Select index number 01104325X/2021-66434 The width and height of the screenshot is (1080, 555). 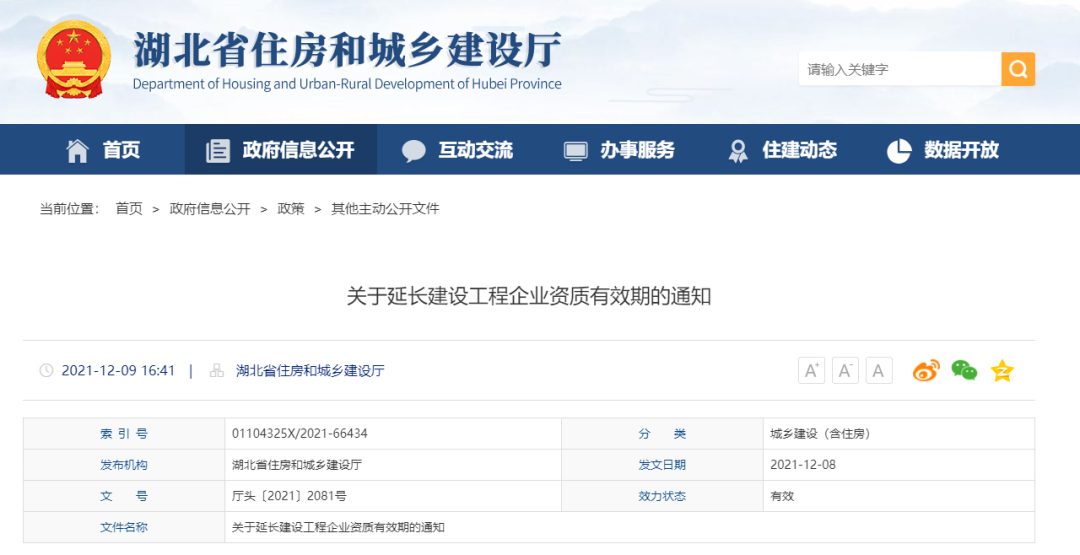pos(300,434)
